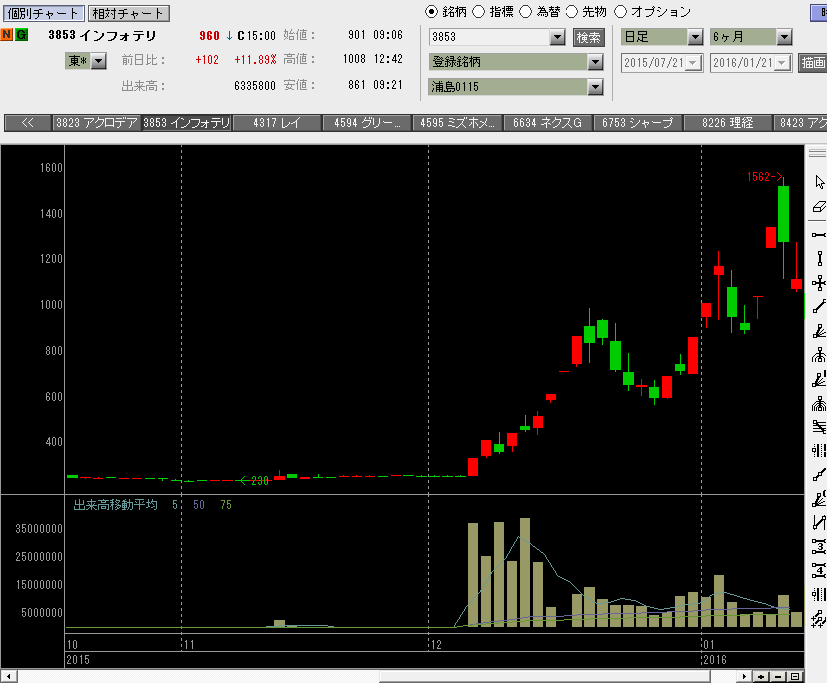Select the lower vertical dotted lines tool
The height and width of the screenshot is (683, 827).
(x=819, y=594)
